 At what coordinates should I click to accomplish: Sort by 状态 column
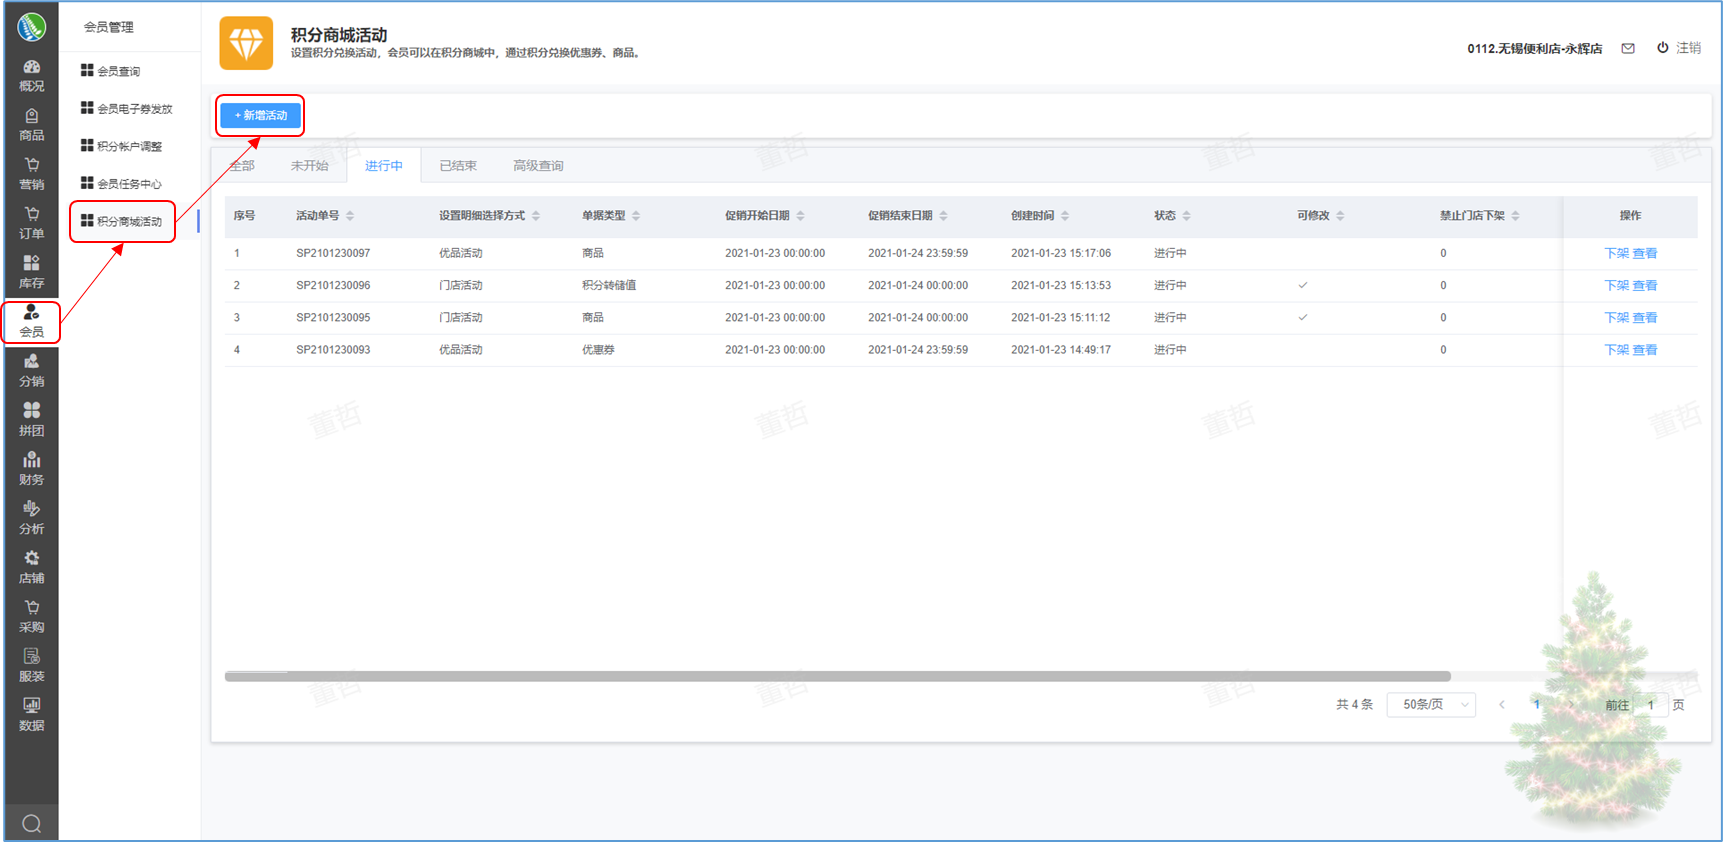pyautogui.click(x=1186, y=216)
